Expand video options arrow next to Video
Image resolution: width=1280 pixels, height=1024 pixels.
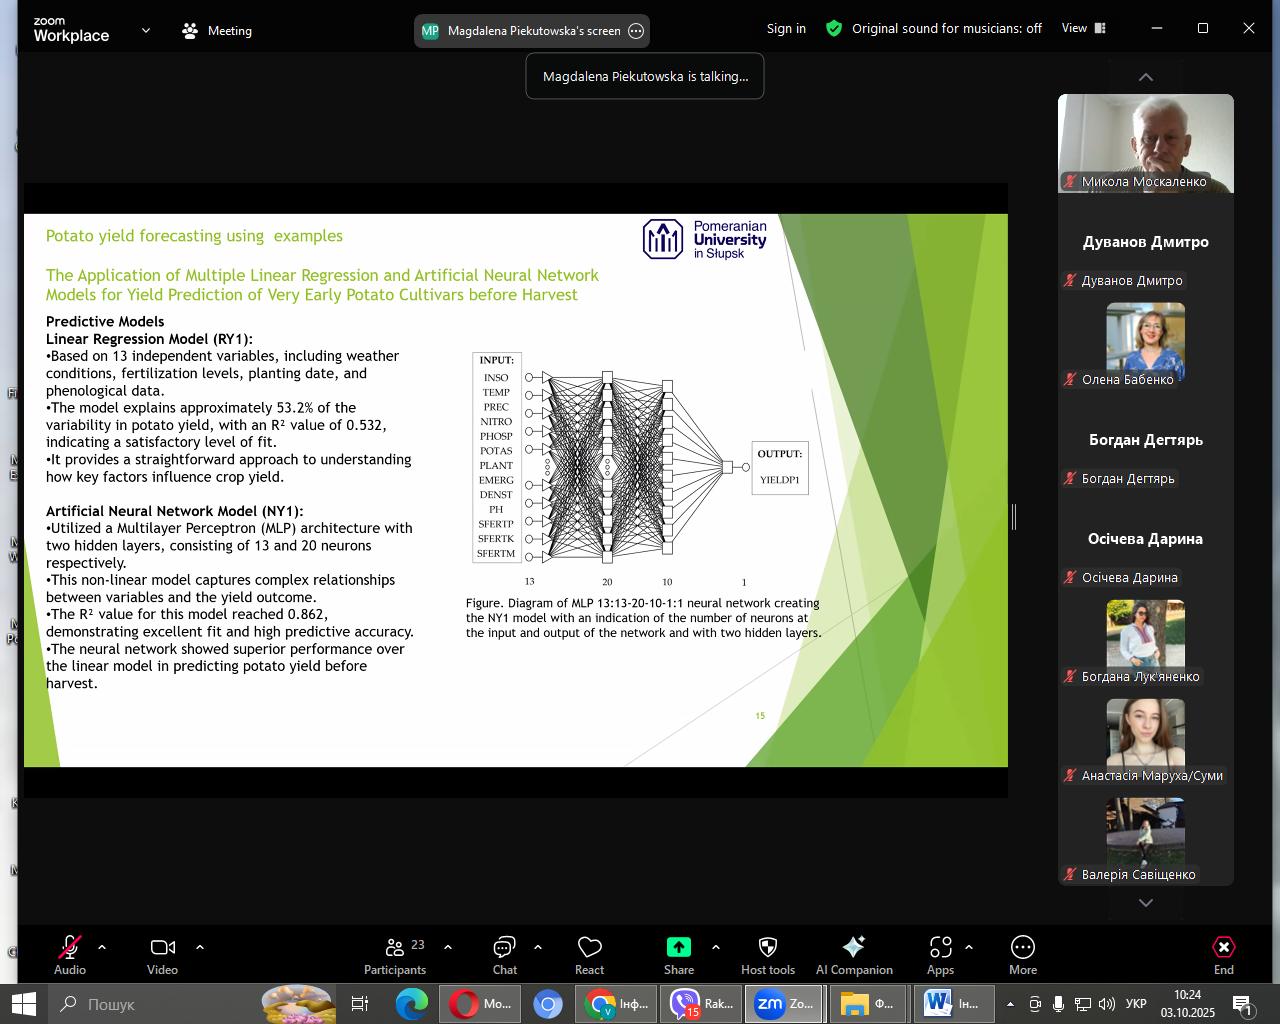(x=200, y=947)
